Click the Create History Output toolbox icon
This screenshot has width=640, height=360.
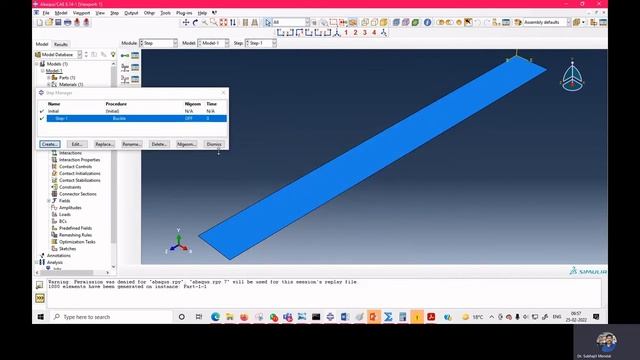click(125, 79)
